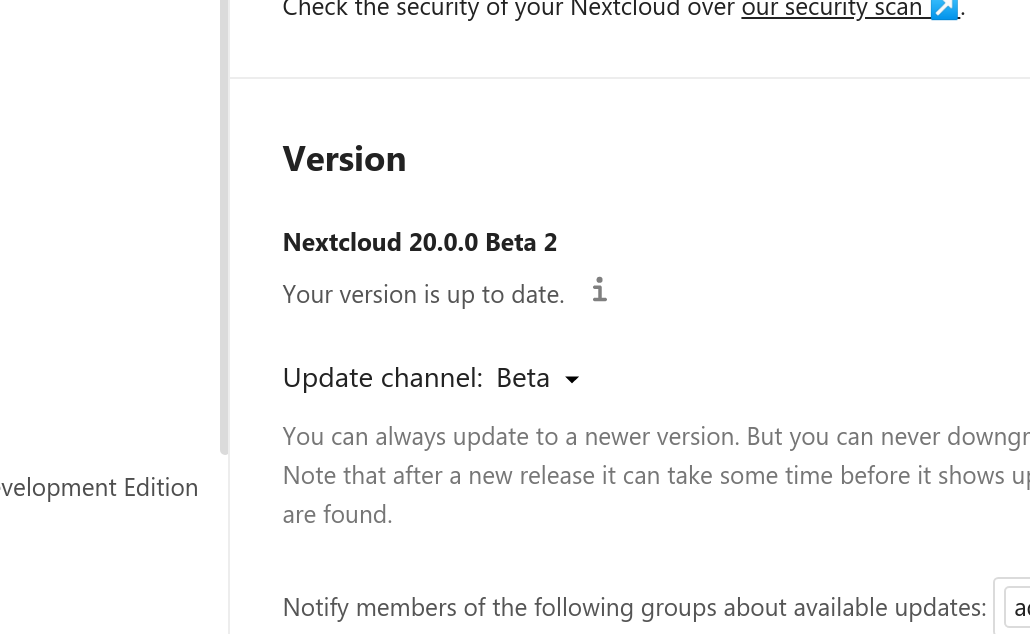Click the divider line above Version section
Viewport: 1030px width, 634px height.
tap(629, 78)
